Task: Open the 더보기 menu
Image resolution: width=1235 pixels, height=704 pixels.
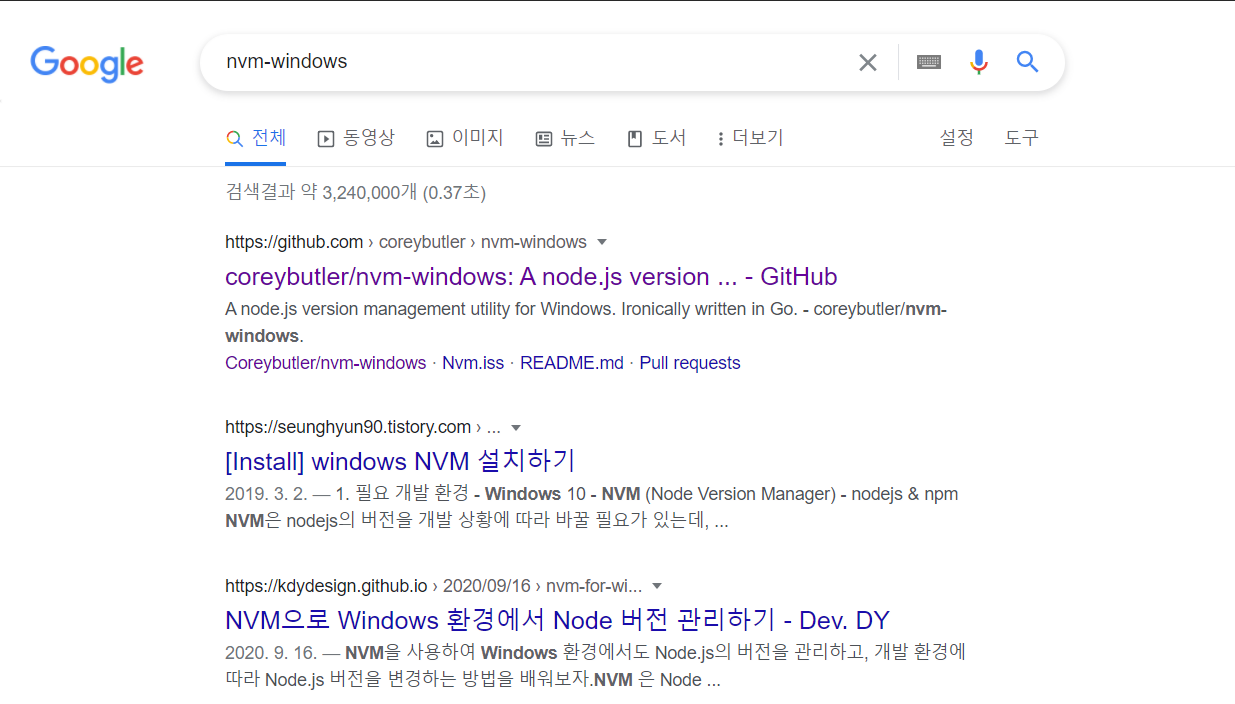Action: coord(750,138)
